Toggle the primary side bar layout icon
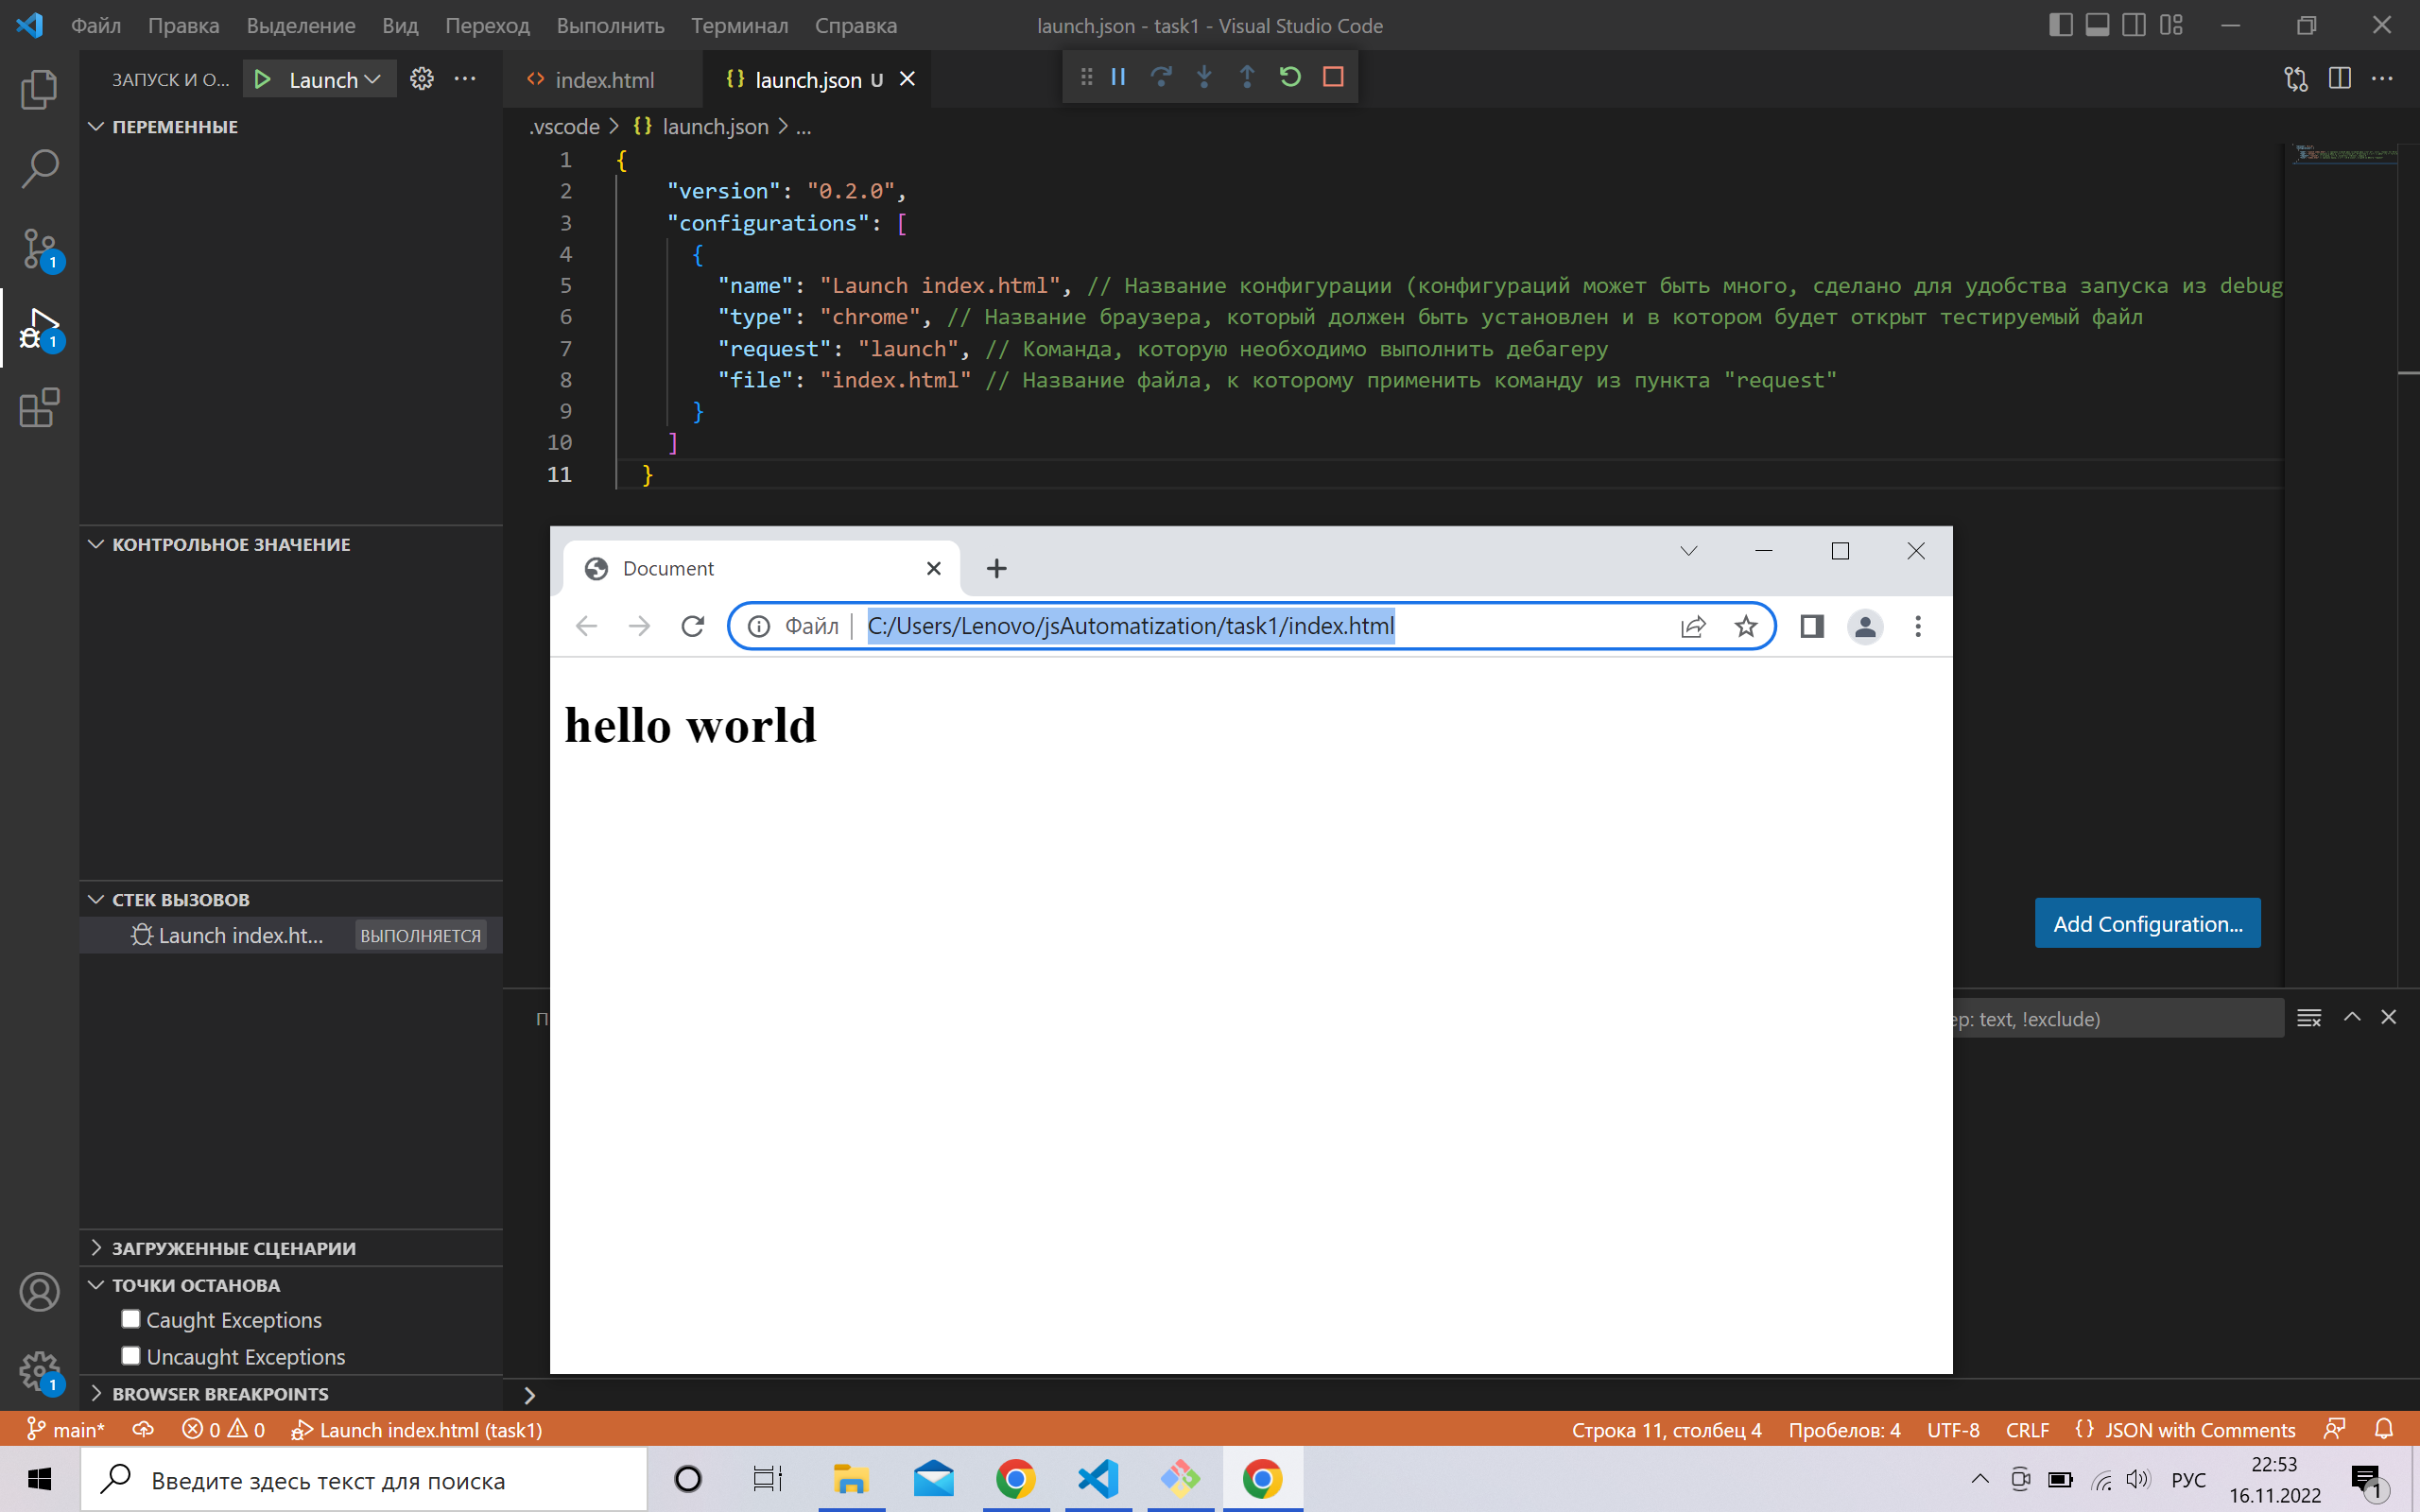The image size is (2420, 1512). pyautogui.click(x=2061, y=25)
